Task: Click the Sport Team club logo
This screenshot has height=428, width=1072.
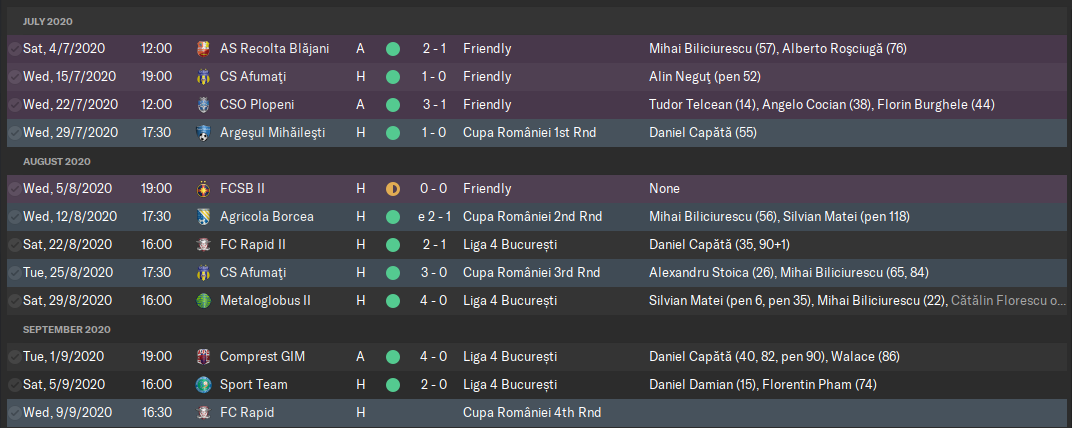Action: coord(202,385)
